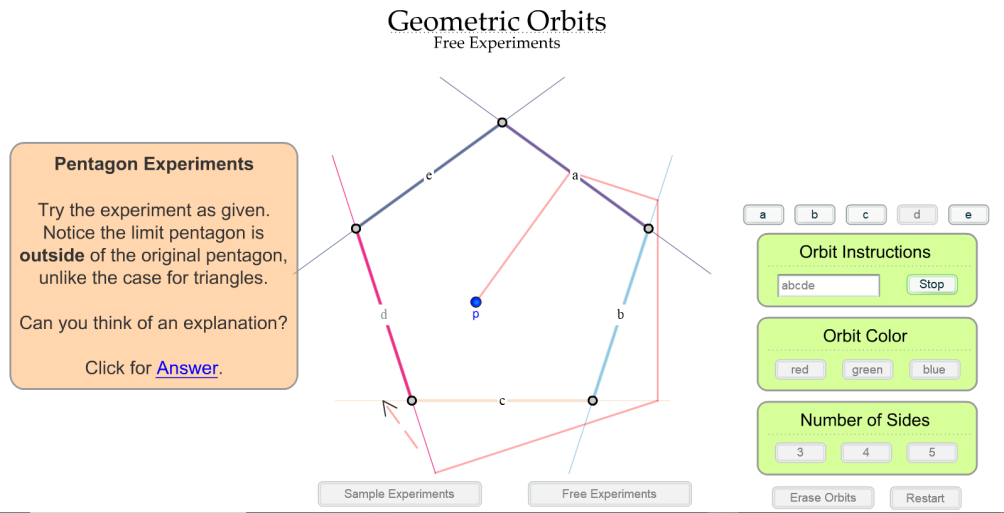The width and height of the screenshot is (1004, 513).
Task: Click side label c on the pentagon
Action: 502,401
